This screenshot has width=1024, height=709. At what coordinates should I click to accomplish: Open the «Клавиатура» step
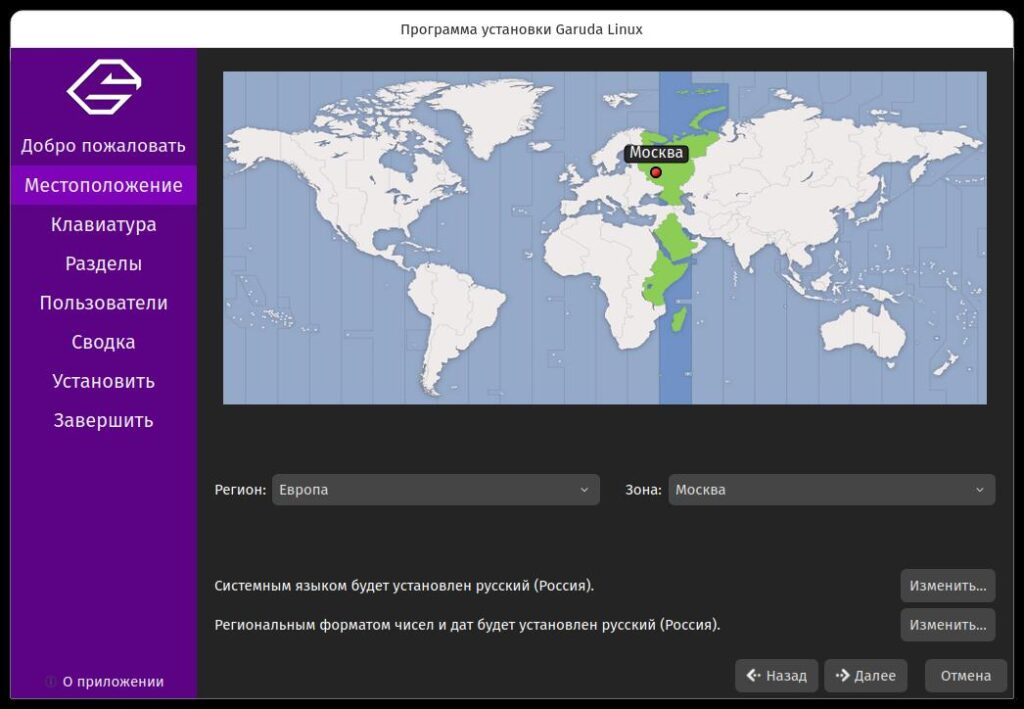click(x=103, y=224)
